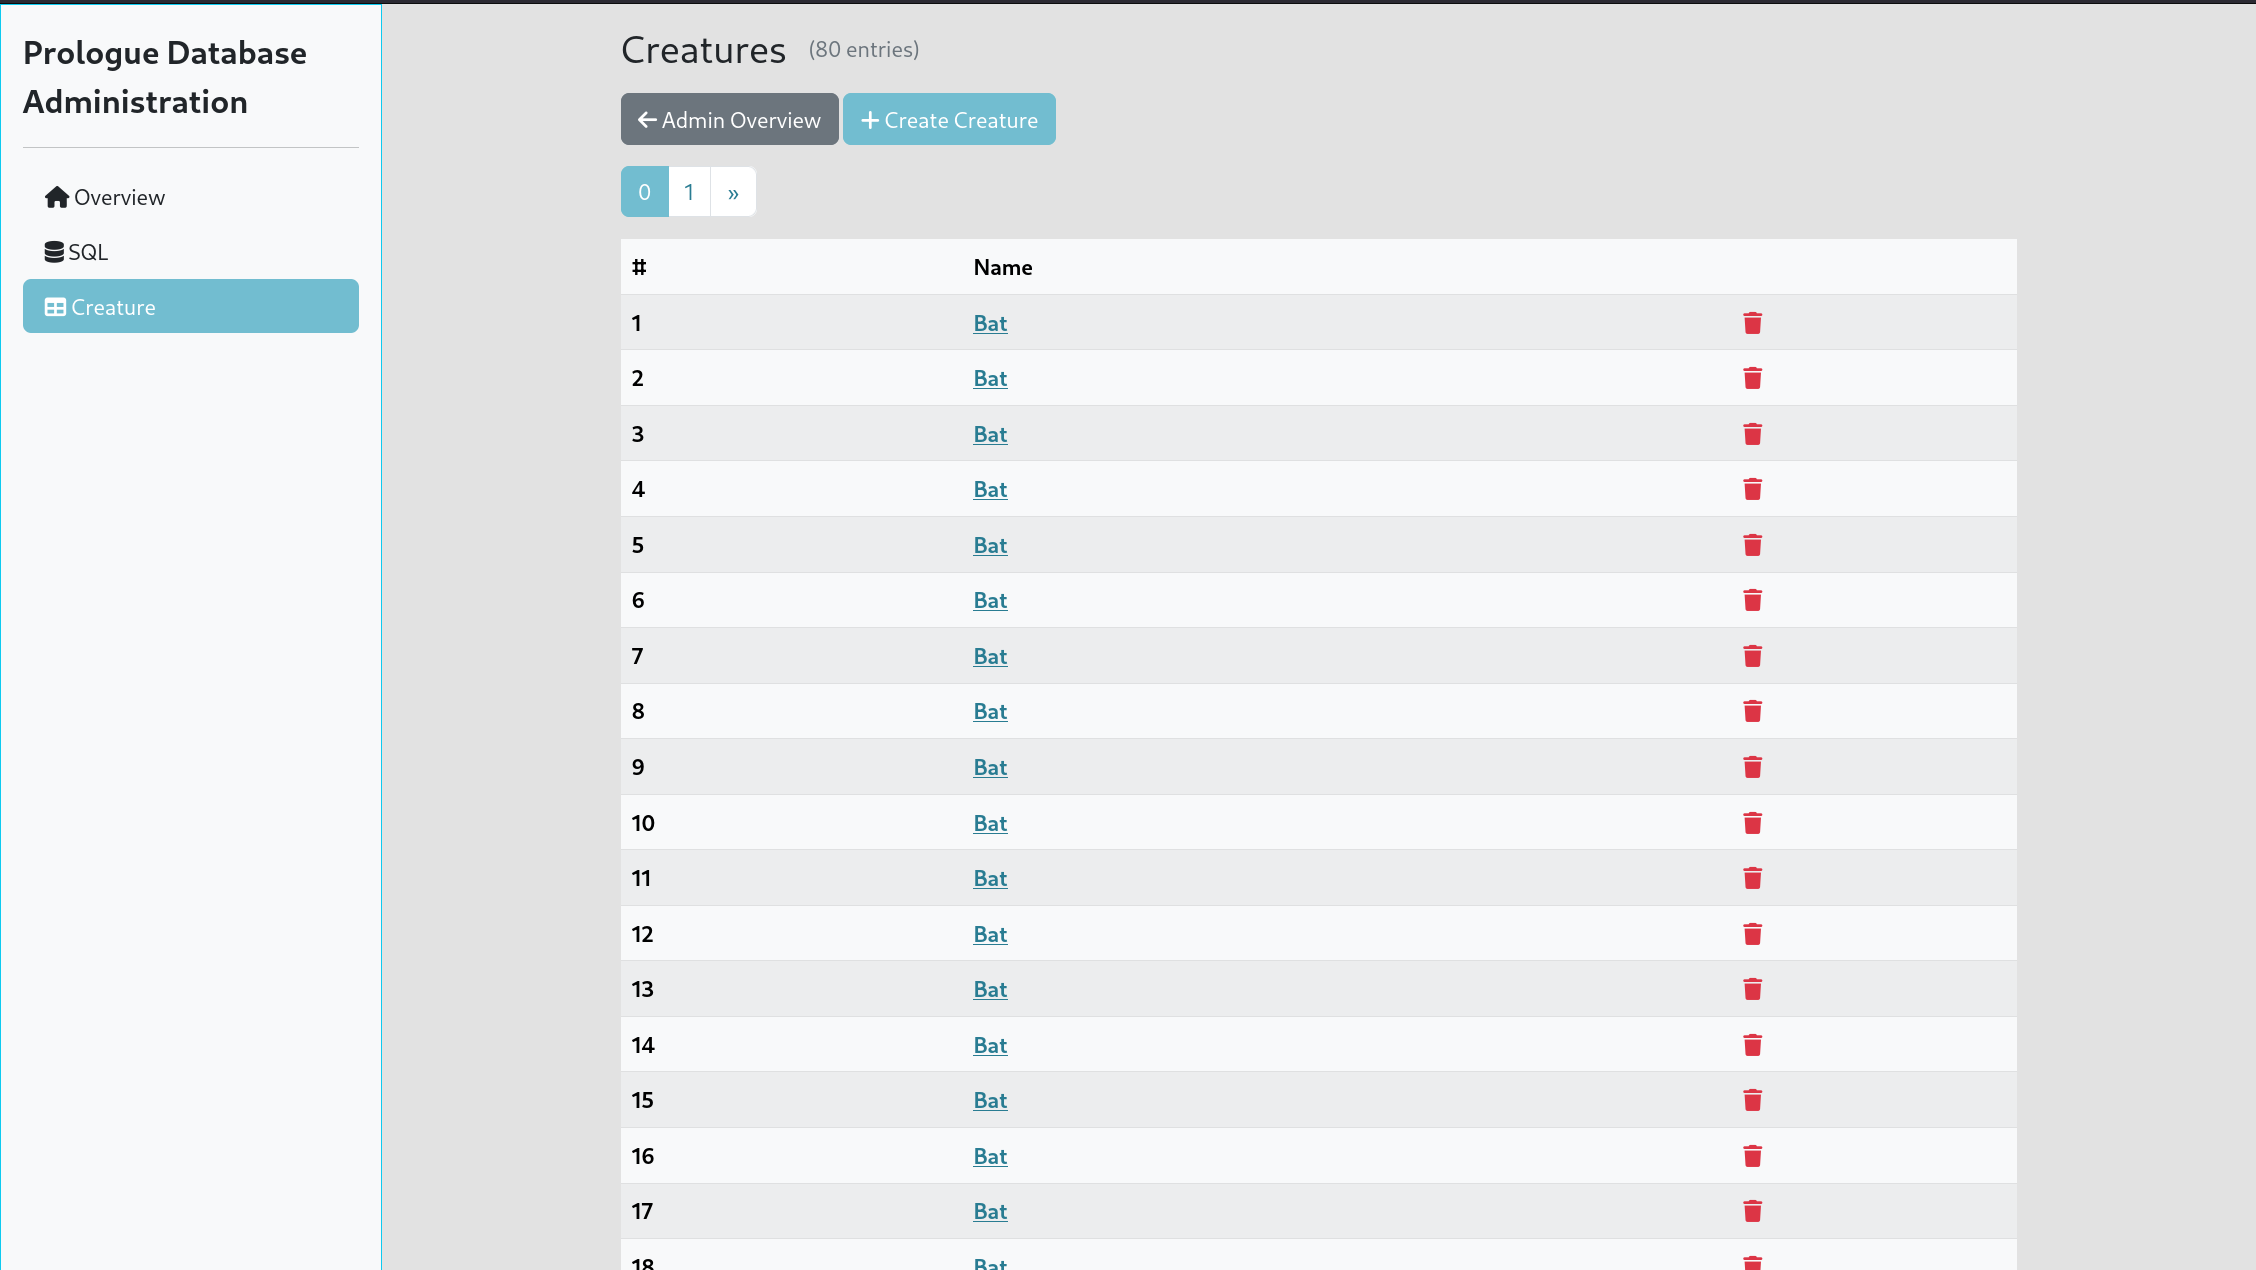Click page 0 pagination tab
2256x1270 pixels.
(x=645, y=192)
